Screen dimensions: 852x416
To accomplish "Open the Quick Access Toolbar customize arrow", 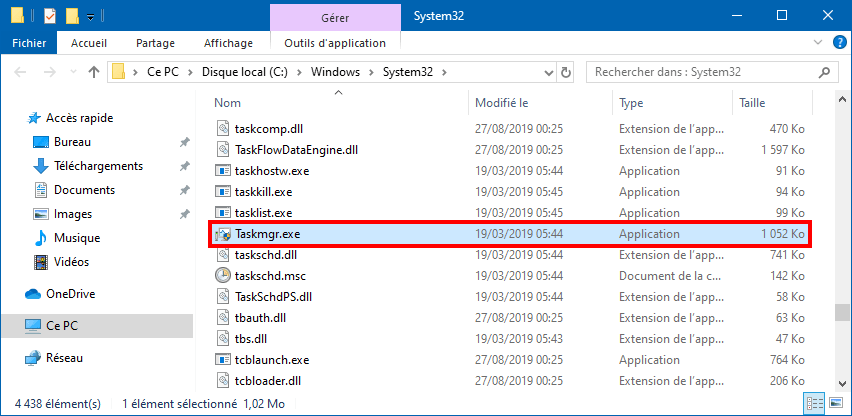I will 91,17.
